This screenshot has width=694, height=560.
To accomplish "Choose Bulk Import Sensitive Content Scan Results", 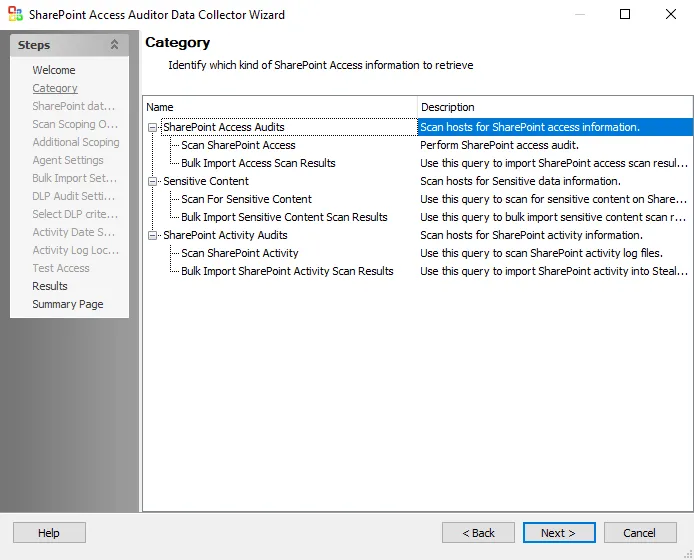I will [284, 217].
